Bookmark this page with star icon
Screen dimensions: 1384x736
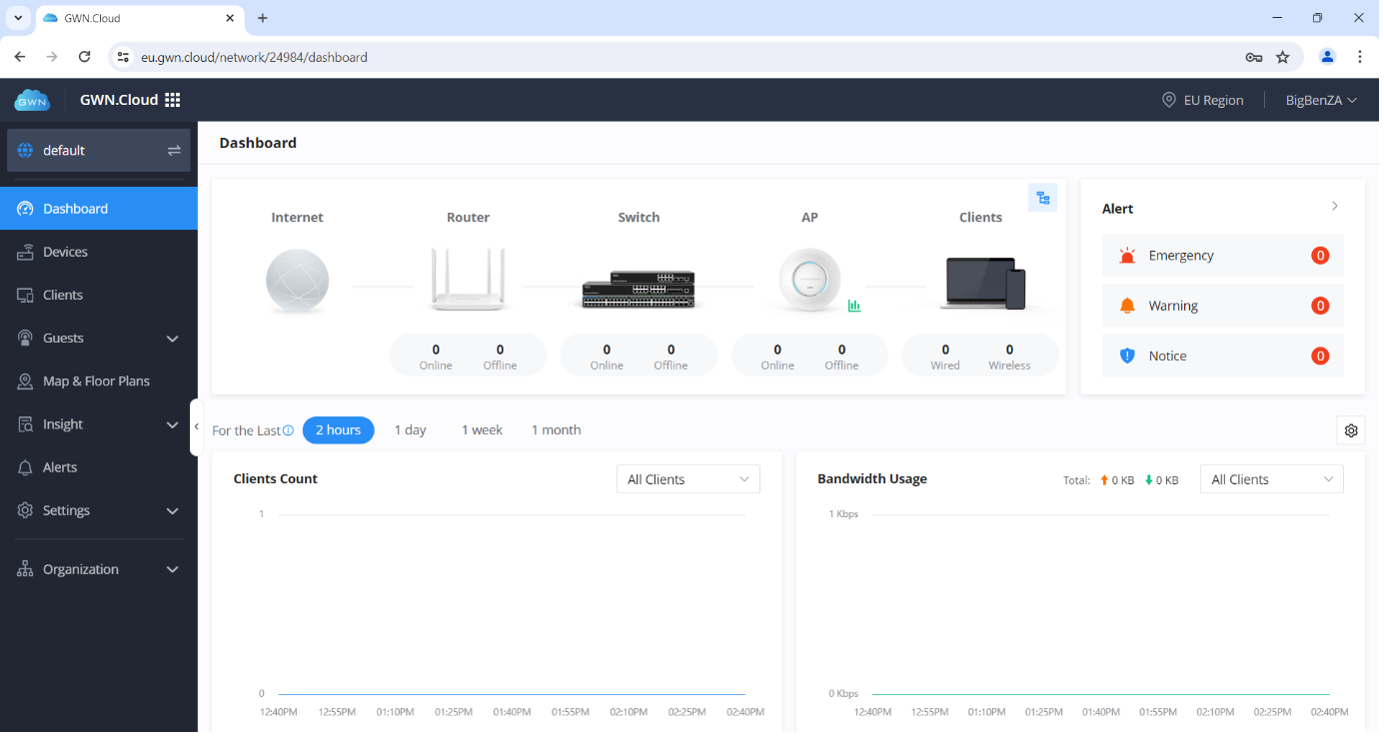1283,57
